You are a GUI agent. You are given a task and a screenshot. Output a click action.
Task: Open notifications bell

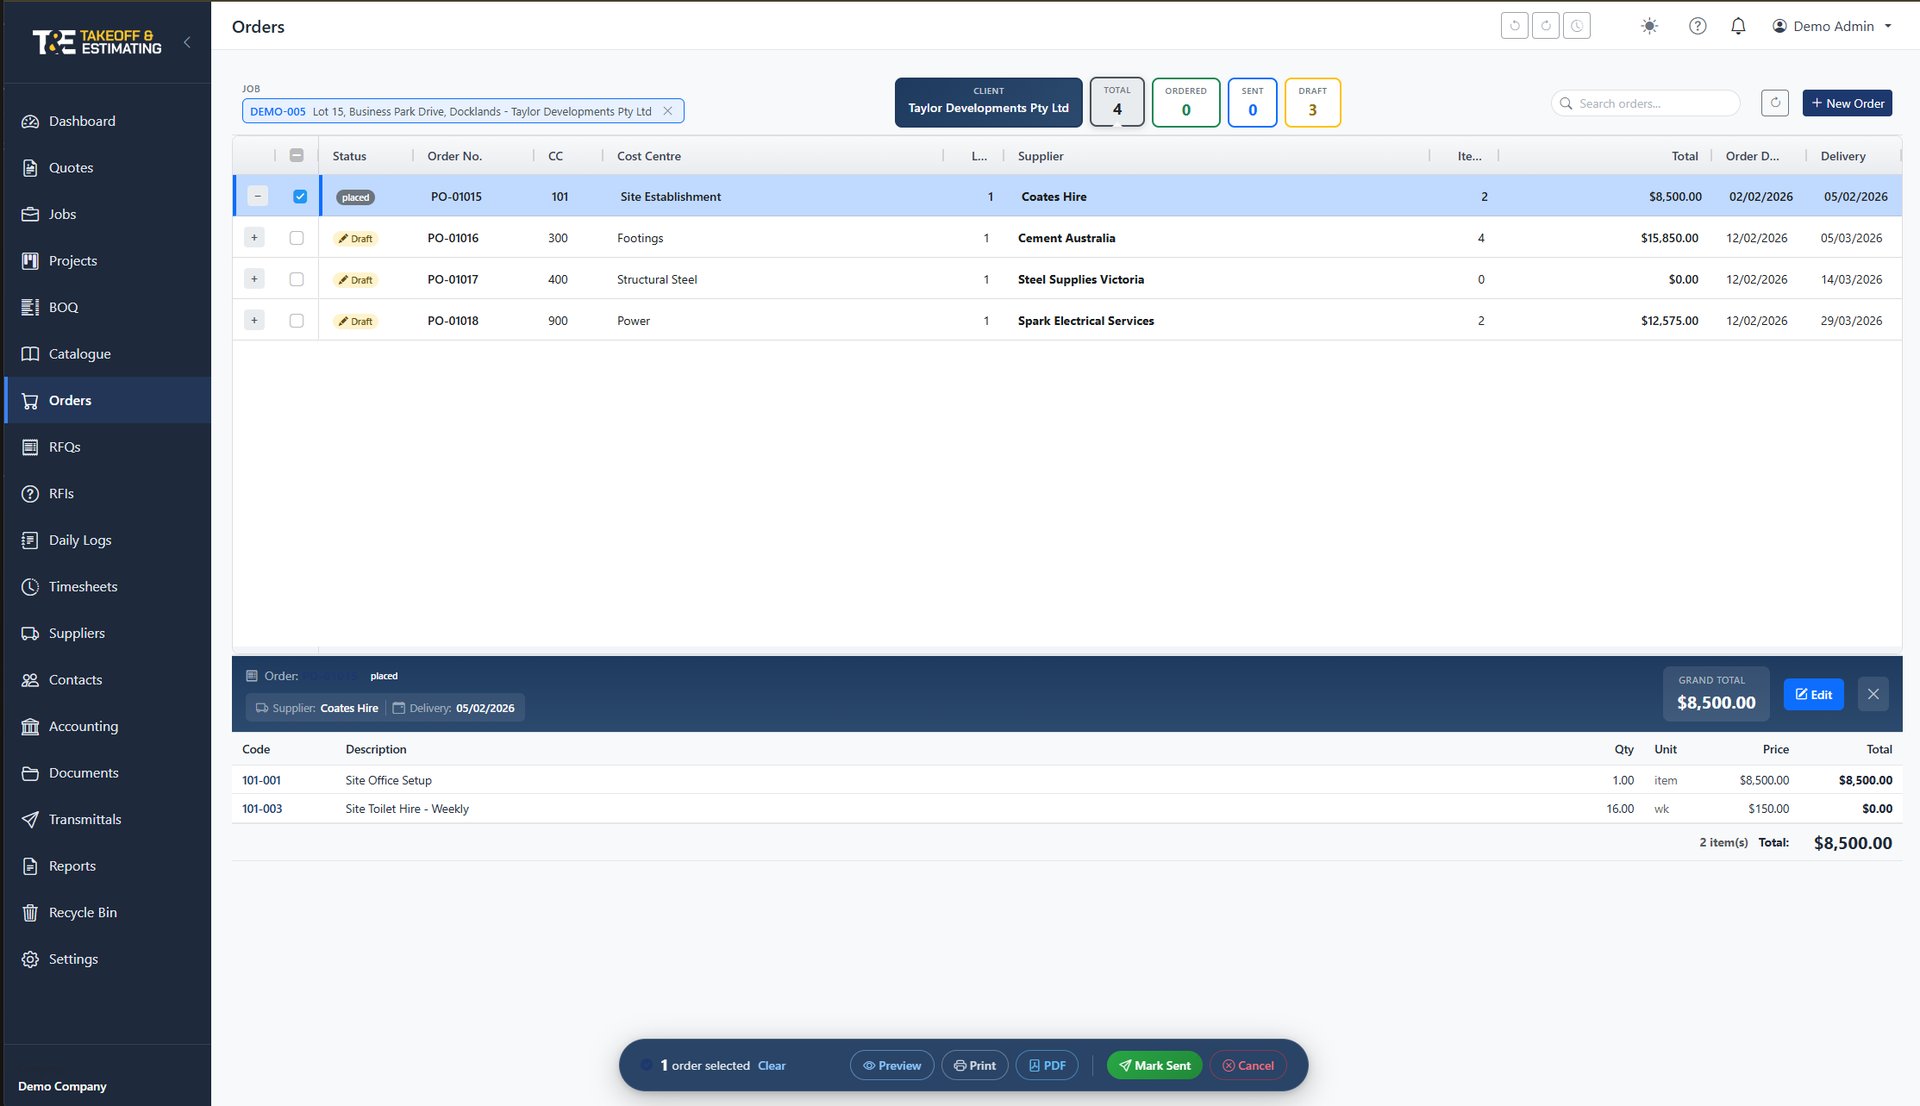tap(1738, 26)
